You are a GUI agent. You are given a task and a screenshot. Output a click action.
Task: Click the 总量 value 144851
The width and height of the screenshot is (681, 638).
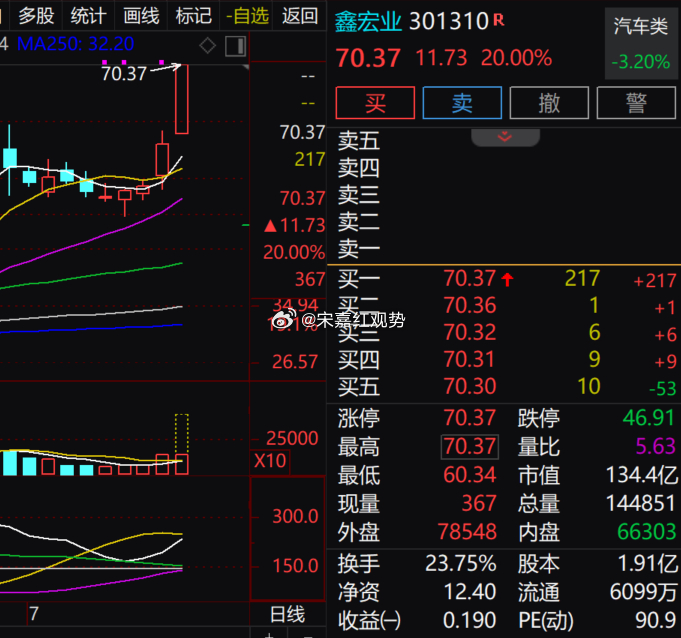(641, 504)
